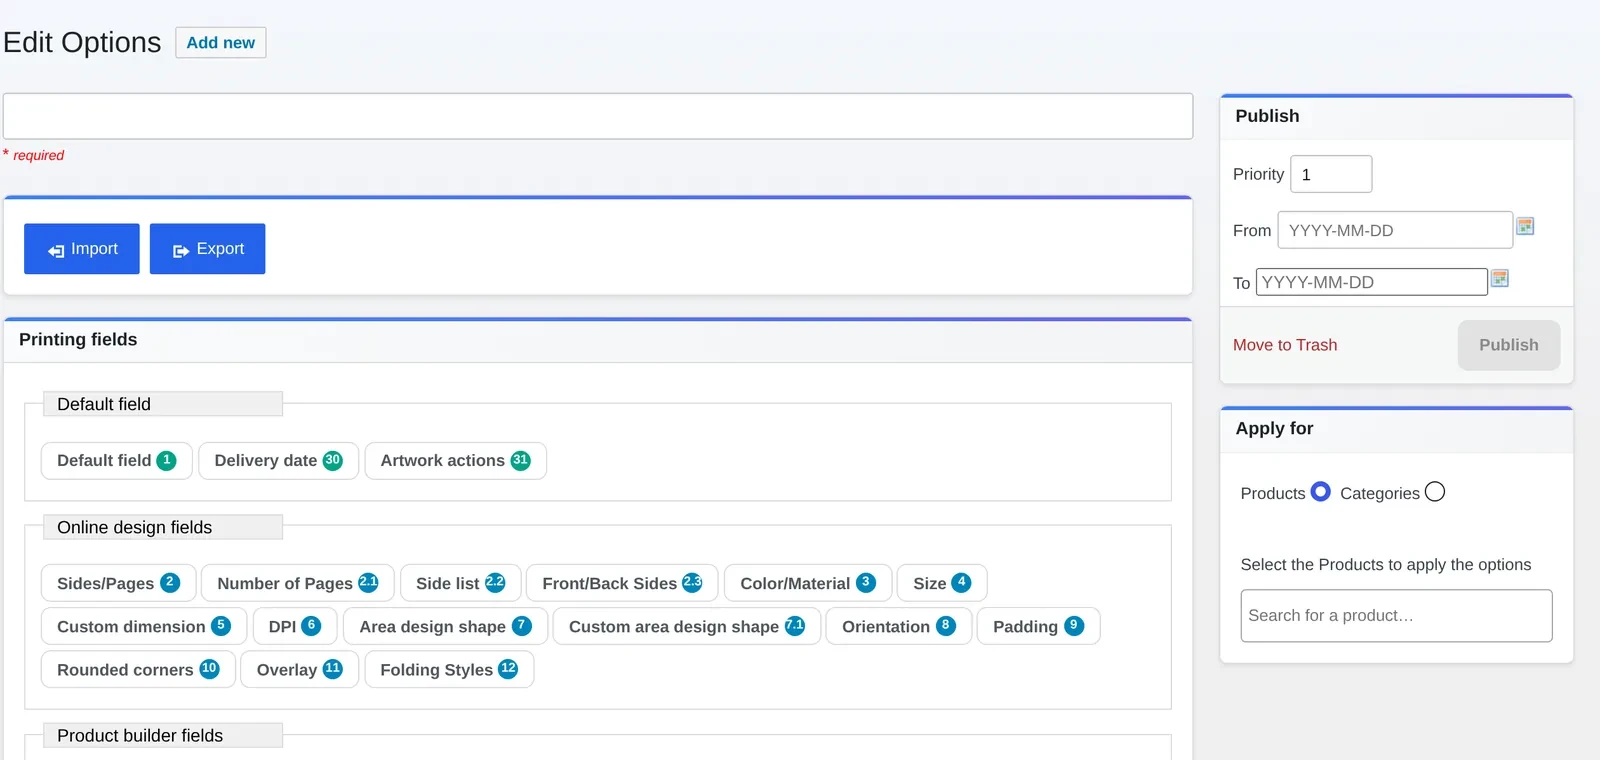Click the To date input field

(x=1372, y=282)
